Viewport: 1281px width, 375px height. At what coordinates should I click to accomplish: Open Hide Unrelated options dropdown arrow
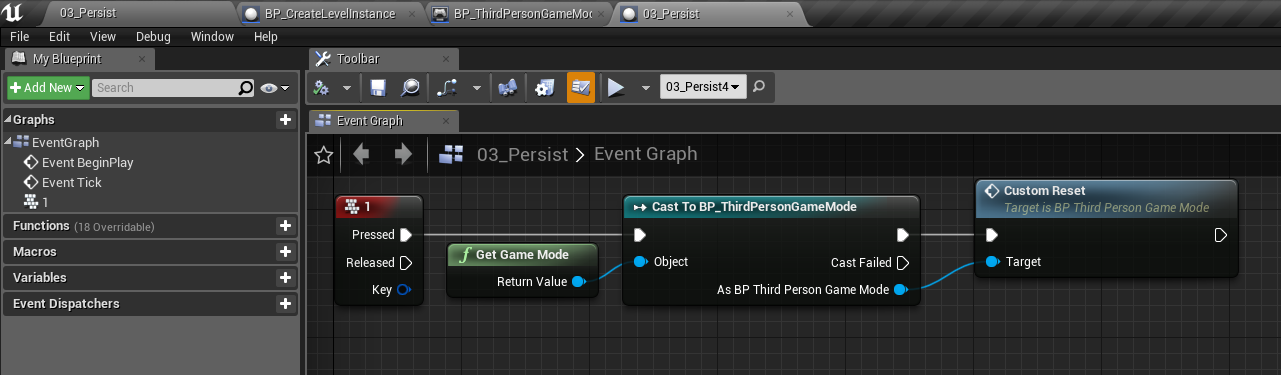pyautogui.click(x=476, y=87)
